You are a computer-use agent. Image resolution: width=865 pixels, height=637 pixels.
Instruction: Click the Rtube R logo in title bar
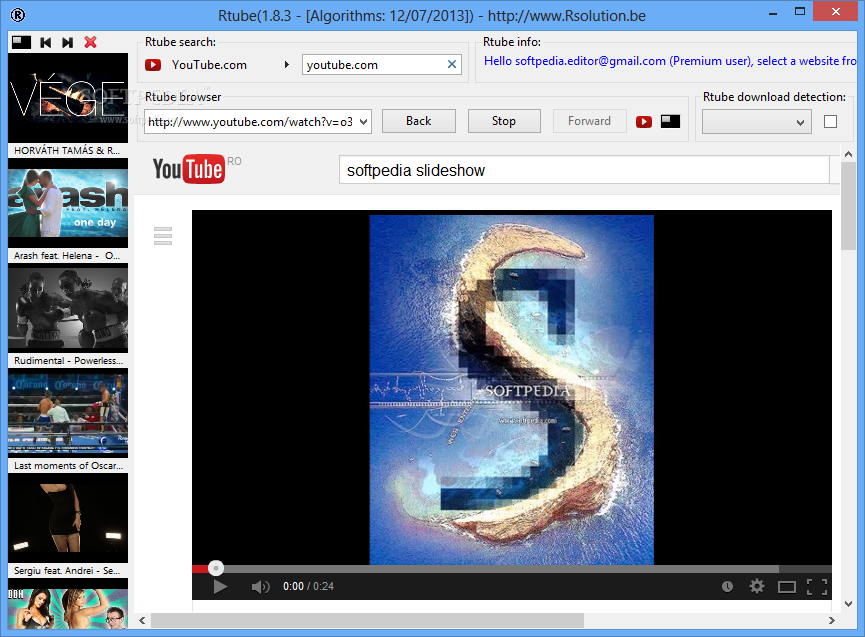tap(18, 15)
